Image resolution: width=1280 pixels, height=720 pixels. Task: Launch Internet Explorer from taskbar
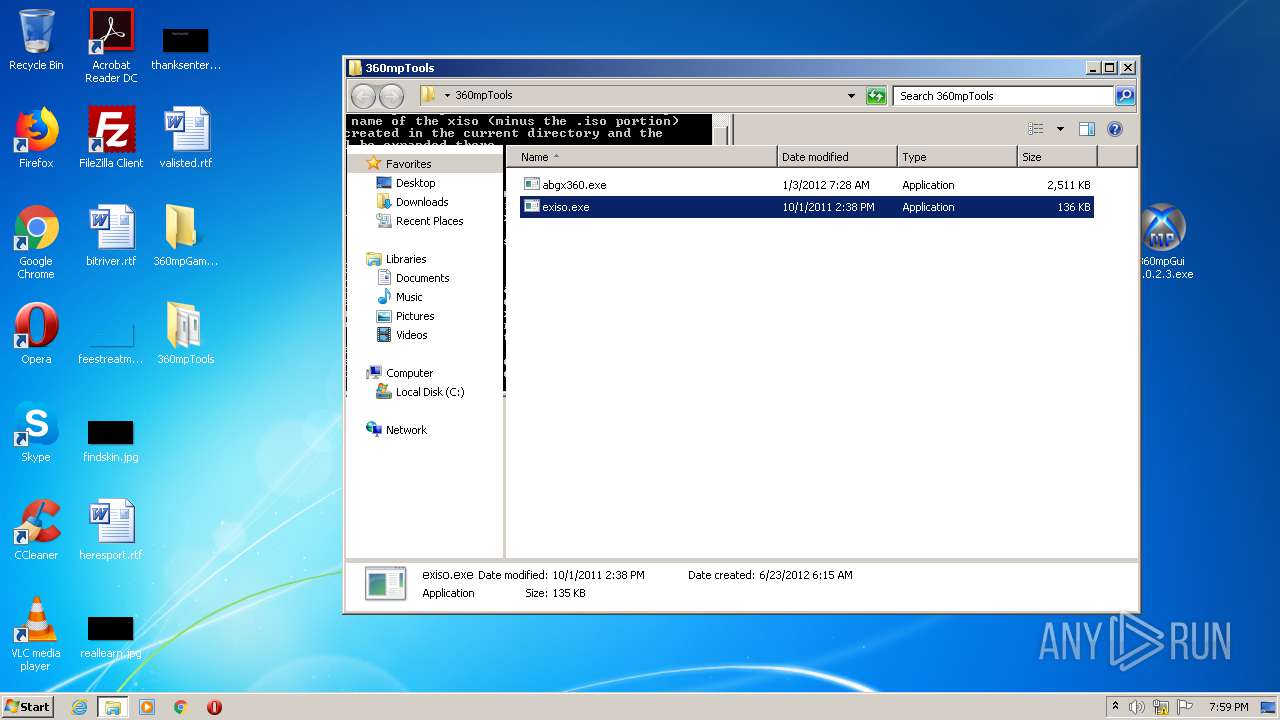80,707
